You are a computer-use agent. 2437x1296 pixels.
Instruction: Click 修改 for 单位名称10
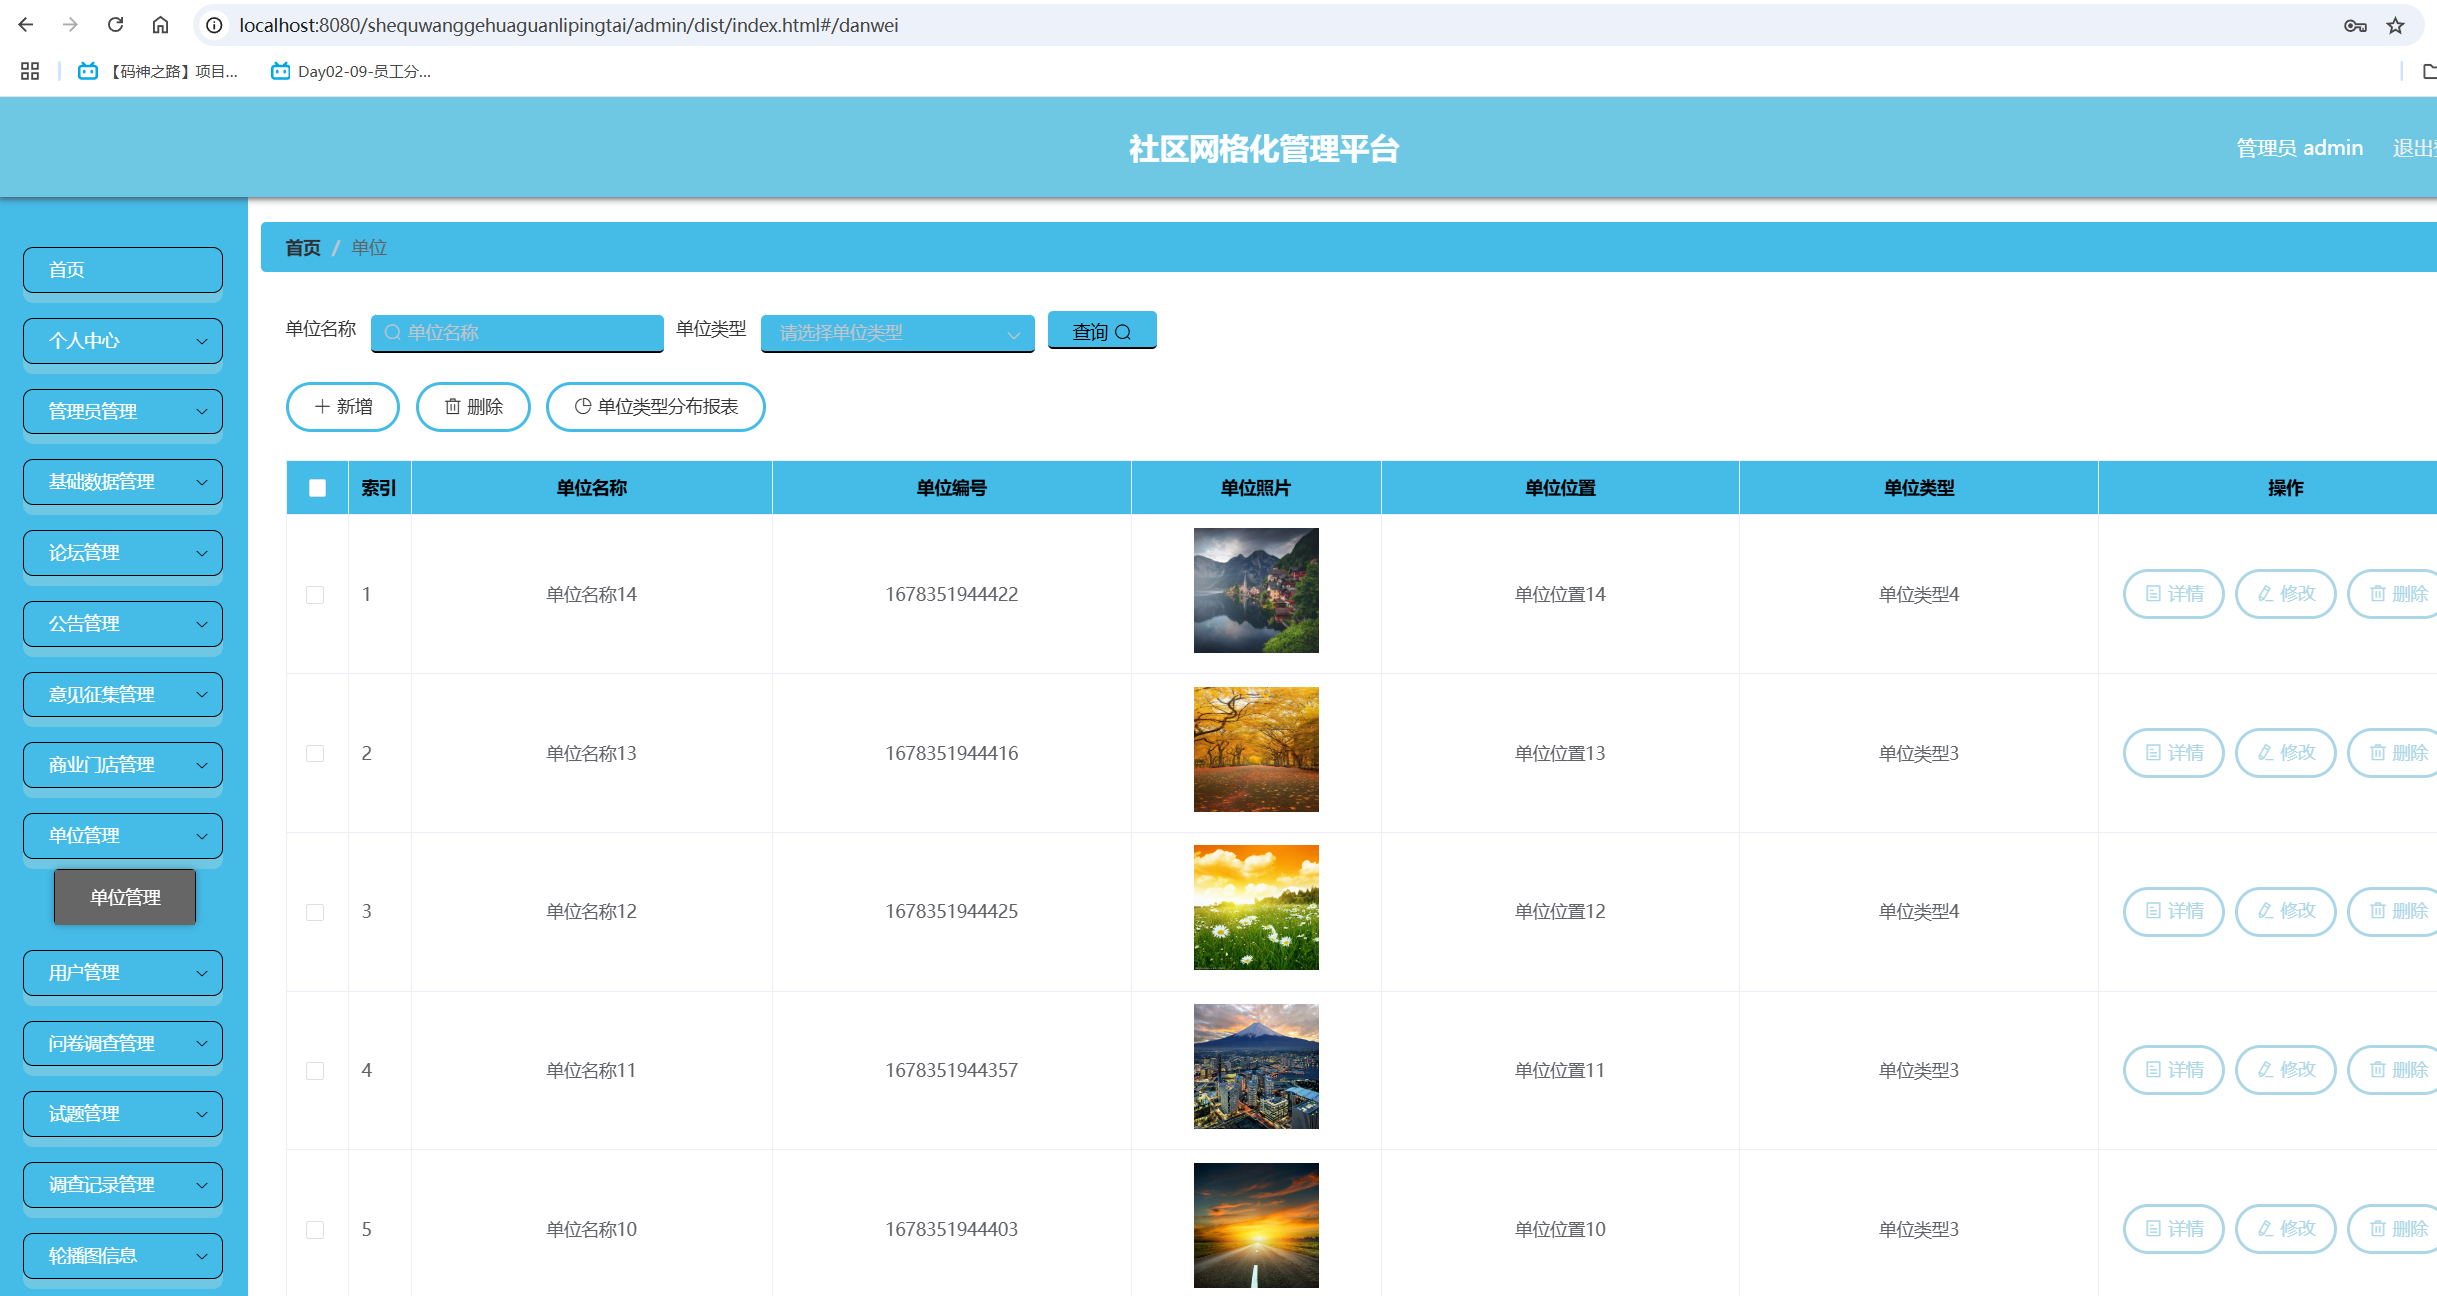click(x=2285, y=1229)
